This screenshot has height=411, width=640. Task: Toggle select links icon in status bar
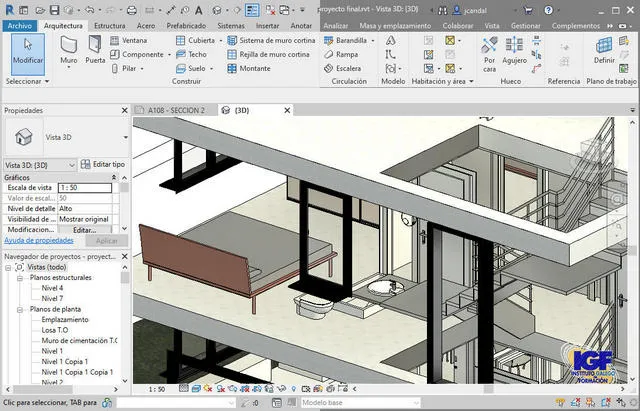pyautogui.click(x=560, y=403)
